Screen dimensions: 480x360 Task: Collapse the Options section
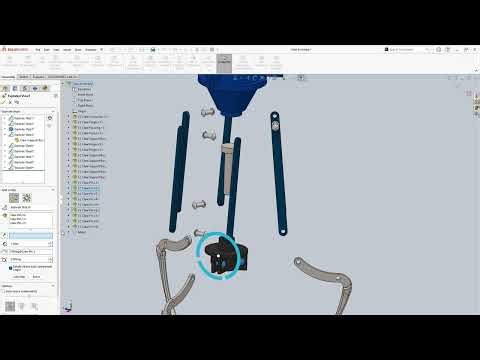click(x=53, y=286)
